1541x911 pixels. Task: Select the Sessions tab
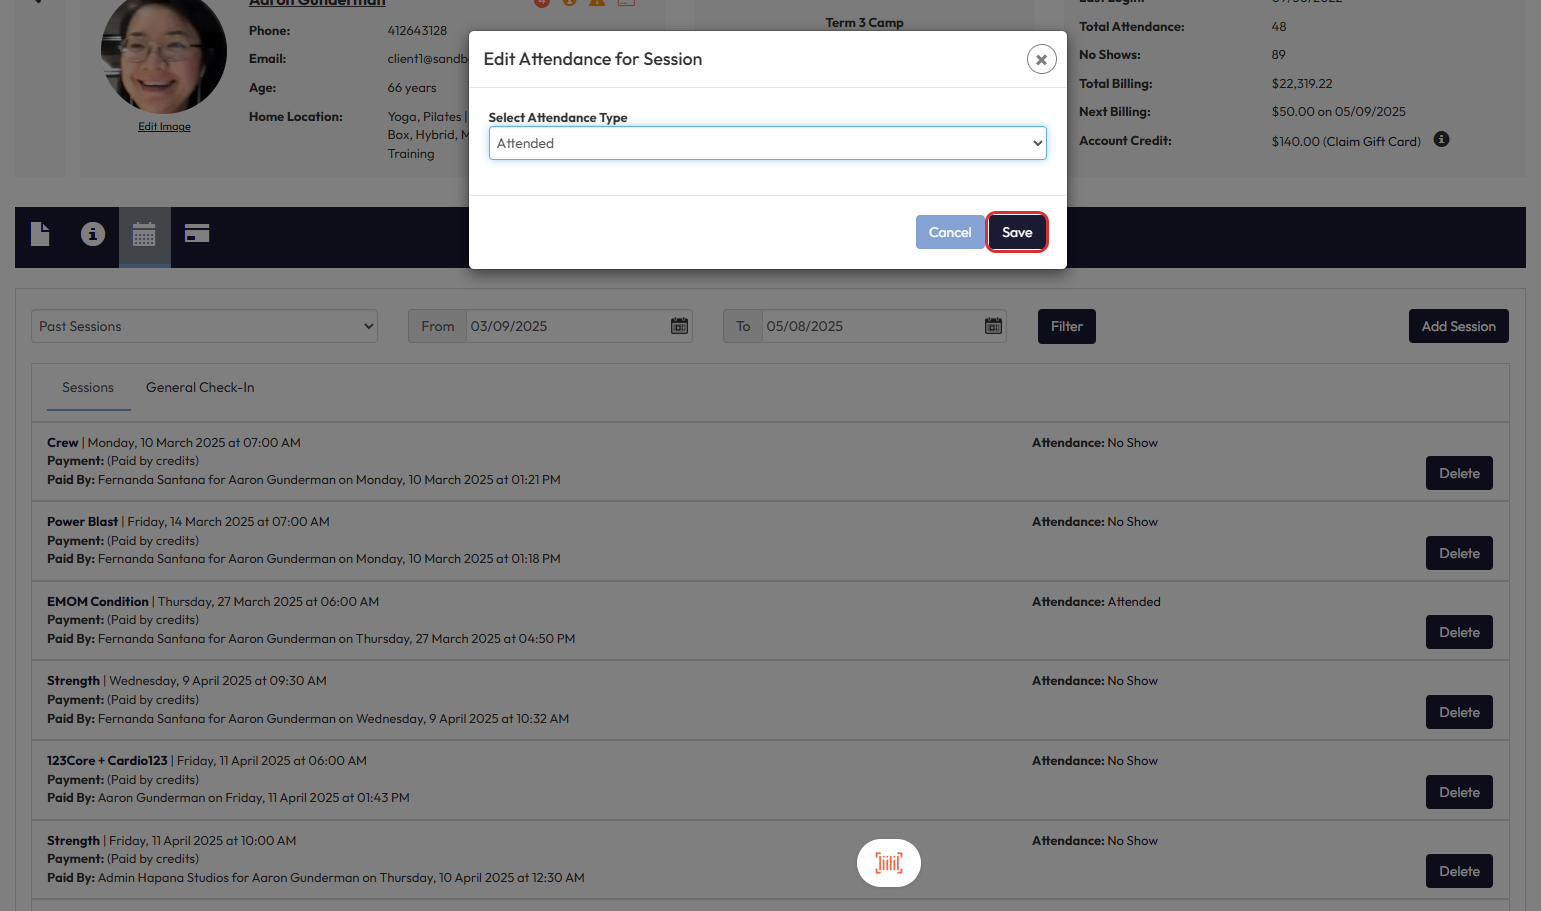tap(88, 387)
